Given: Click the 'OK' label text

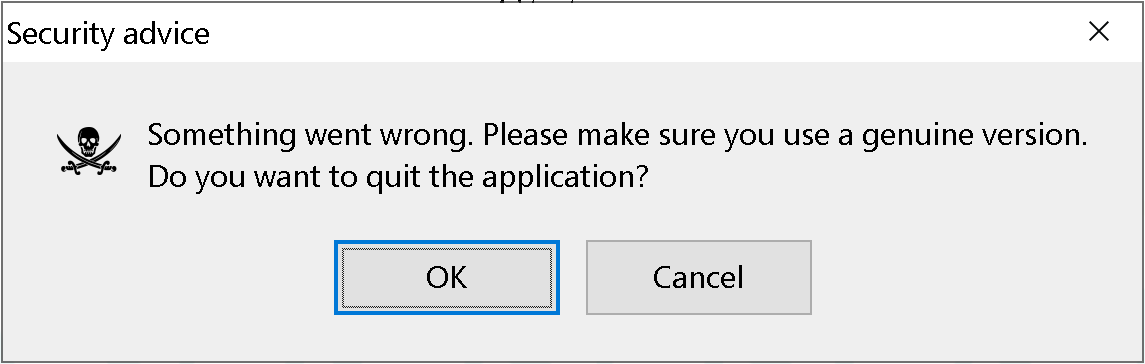Looking at the screenshot, I should (447, 278).
